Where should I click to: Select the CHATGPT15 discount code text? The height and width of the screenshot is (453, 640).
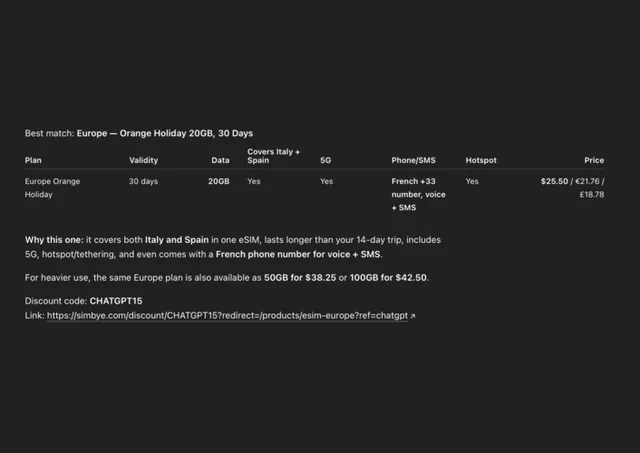pos(116,301)
